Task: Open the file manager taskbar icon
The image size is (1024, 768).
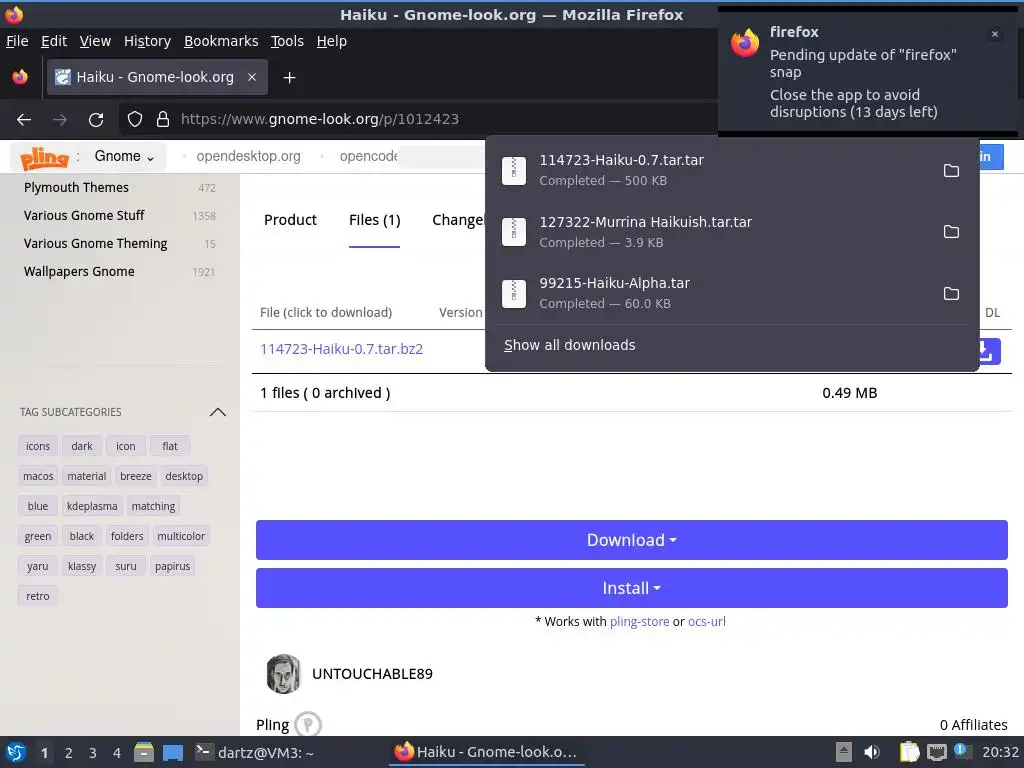Action: pyautogui.click(x=144, y=752)
